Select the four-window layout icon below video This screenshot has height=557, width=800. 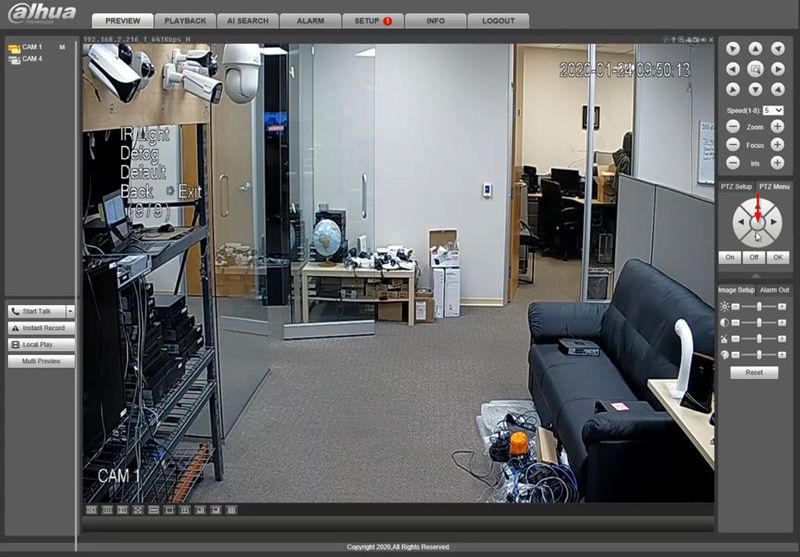tap(185, 510)
